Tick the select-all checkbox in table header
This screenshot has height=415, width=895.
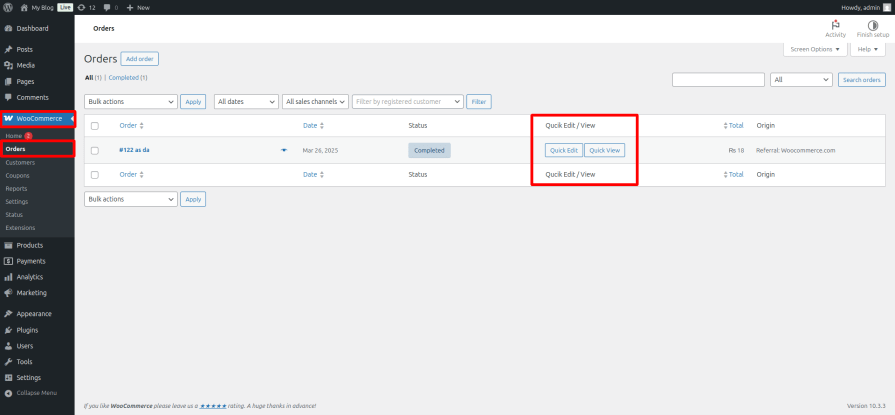pos(95,126)
